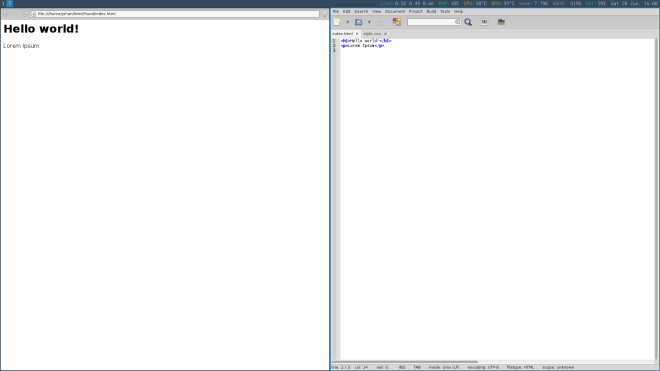Open the Project menu

415,11
